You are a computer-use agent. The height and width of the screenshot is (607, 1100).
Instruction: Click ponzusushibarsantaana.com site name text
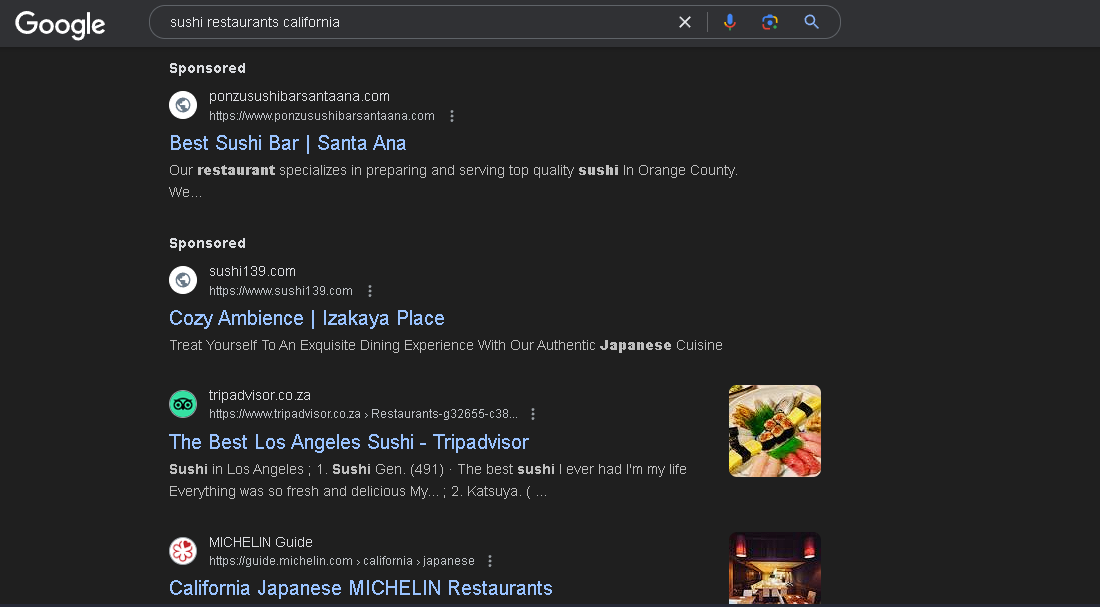[299, 96]
